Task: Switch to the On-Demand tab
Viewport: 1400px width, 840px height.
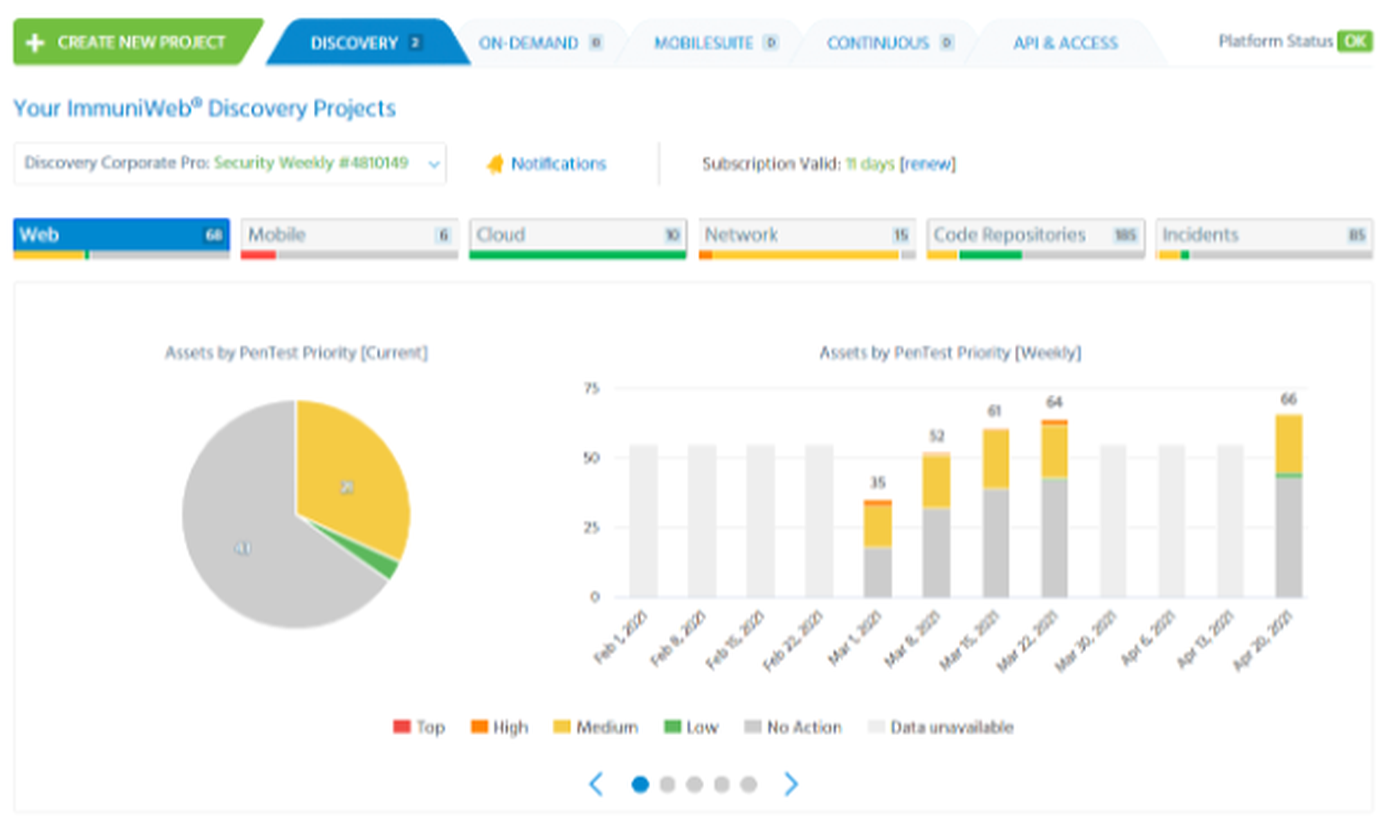Action: pos(540,43)
